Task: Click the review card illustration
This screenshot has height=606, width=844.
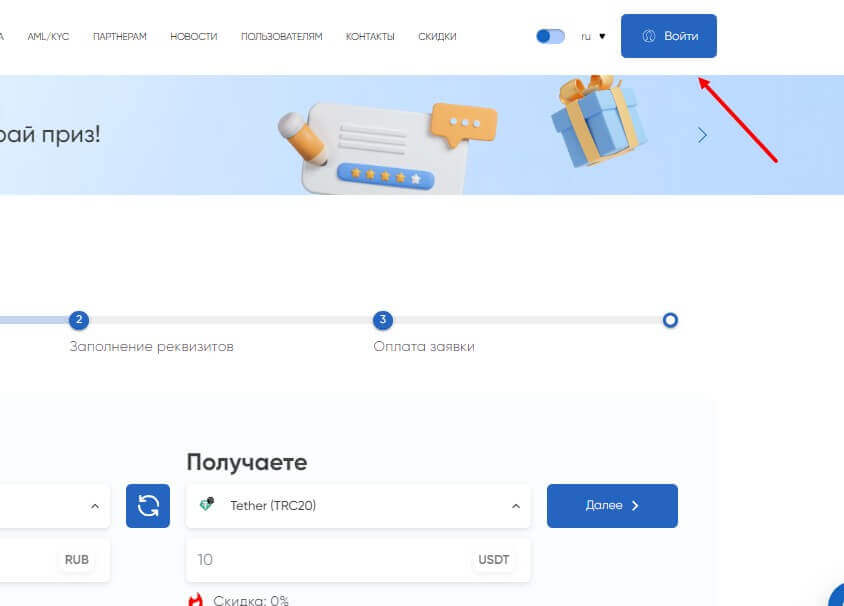Action: pyautogui.click(x=388, y=147)
